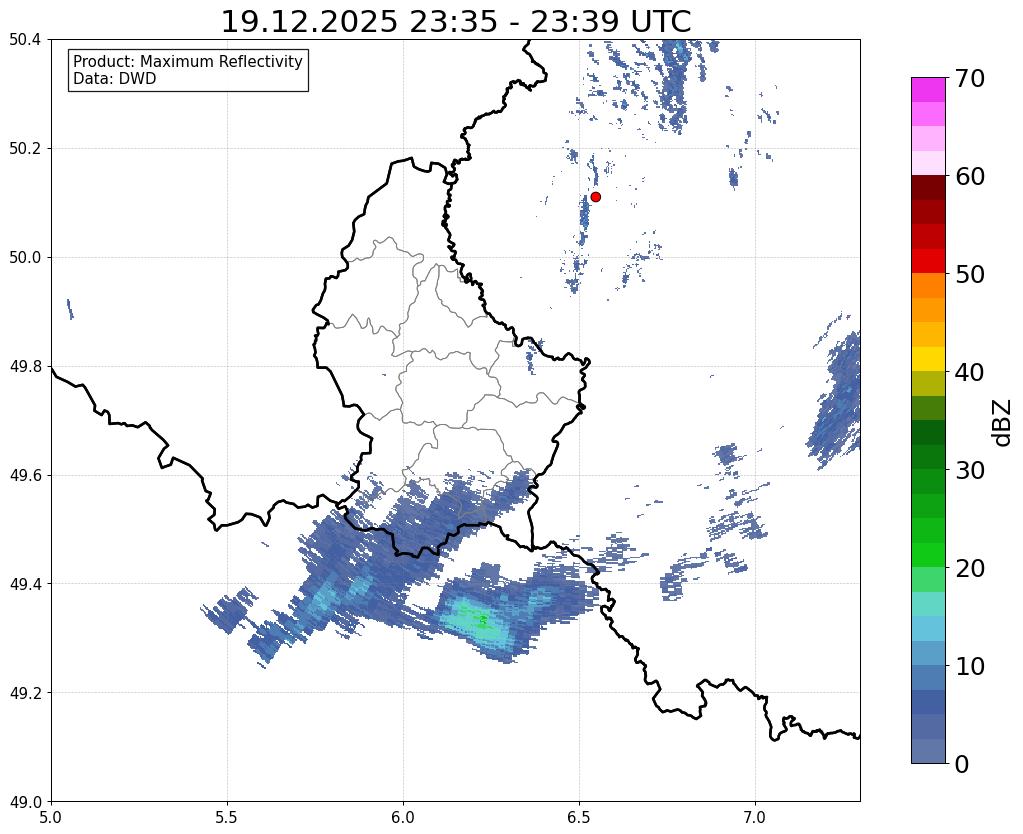
Task: Click the 50.0 latitude axis label
Action: (25, 258)
